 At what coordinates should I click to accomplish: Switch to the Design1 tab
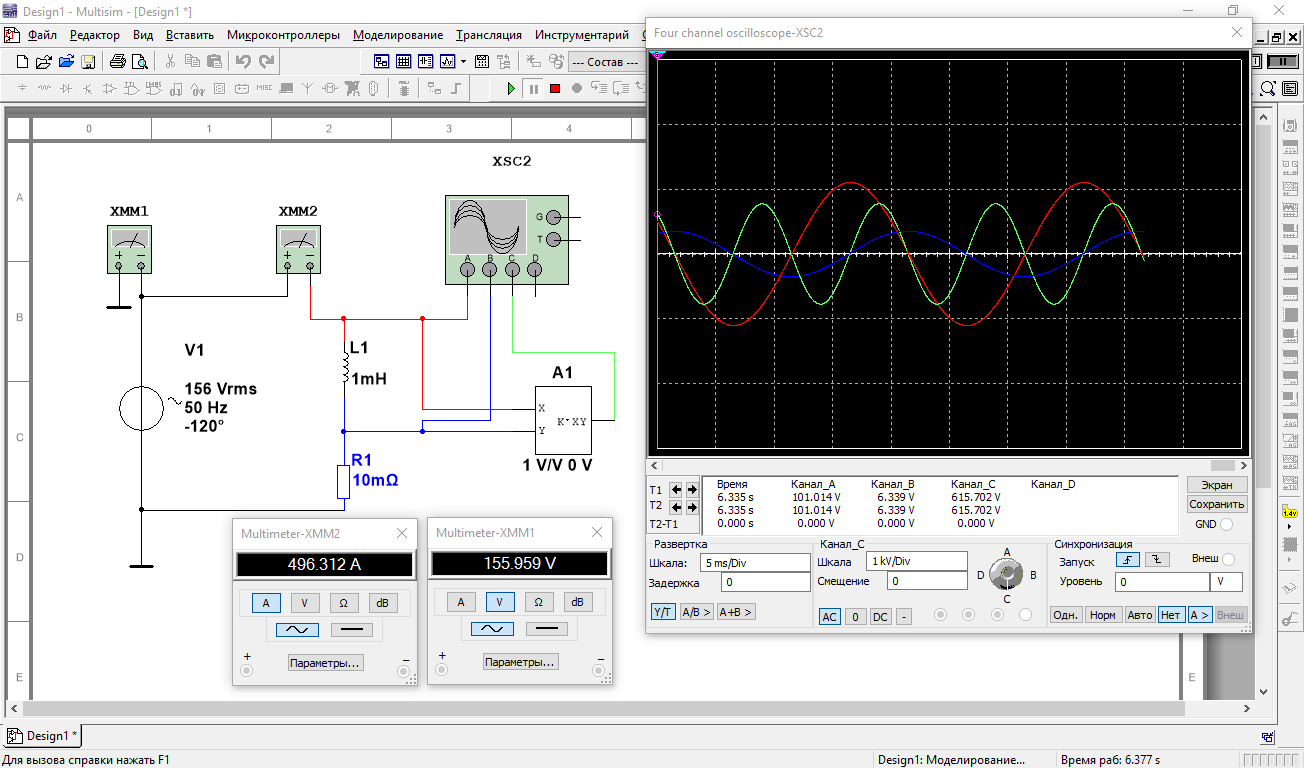click(x=45, y=736)
